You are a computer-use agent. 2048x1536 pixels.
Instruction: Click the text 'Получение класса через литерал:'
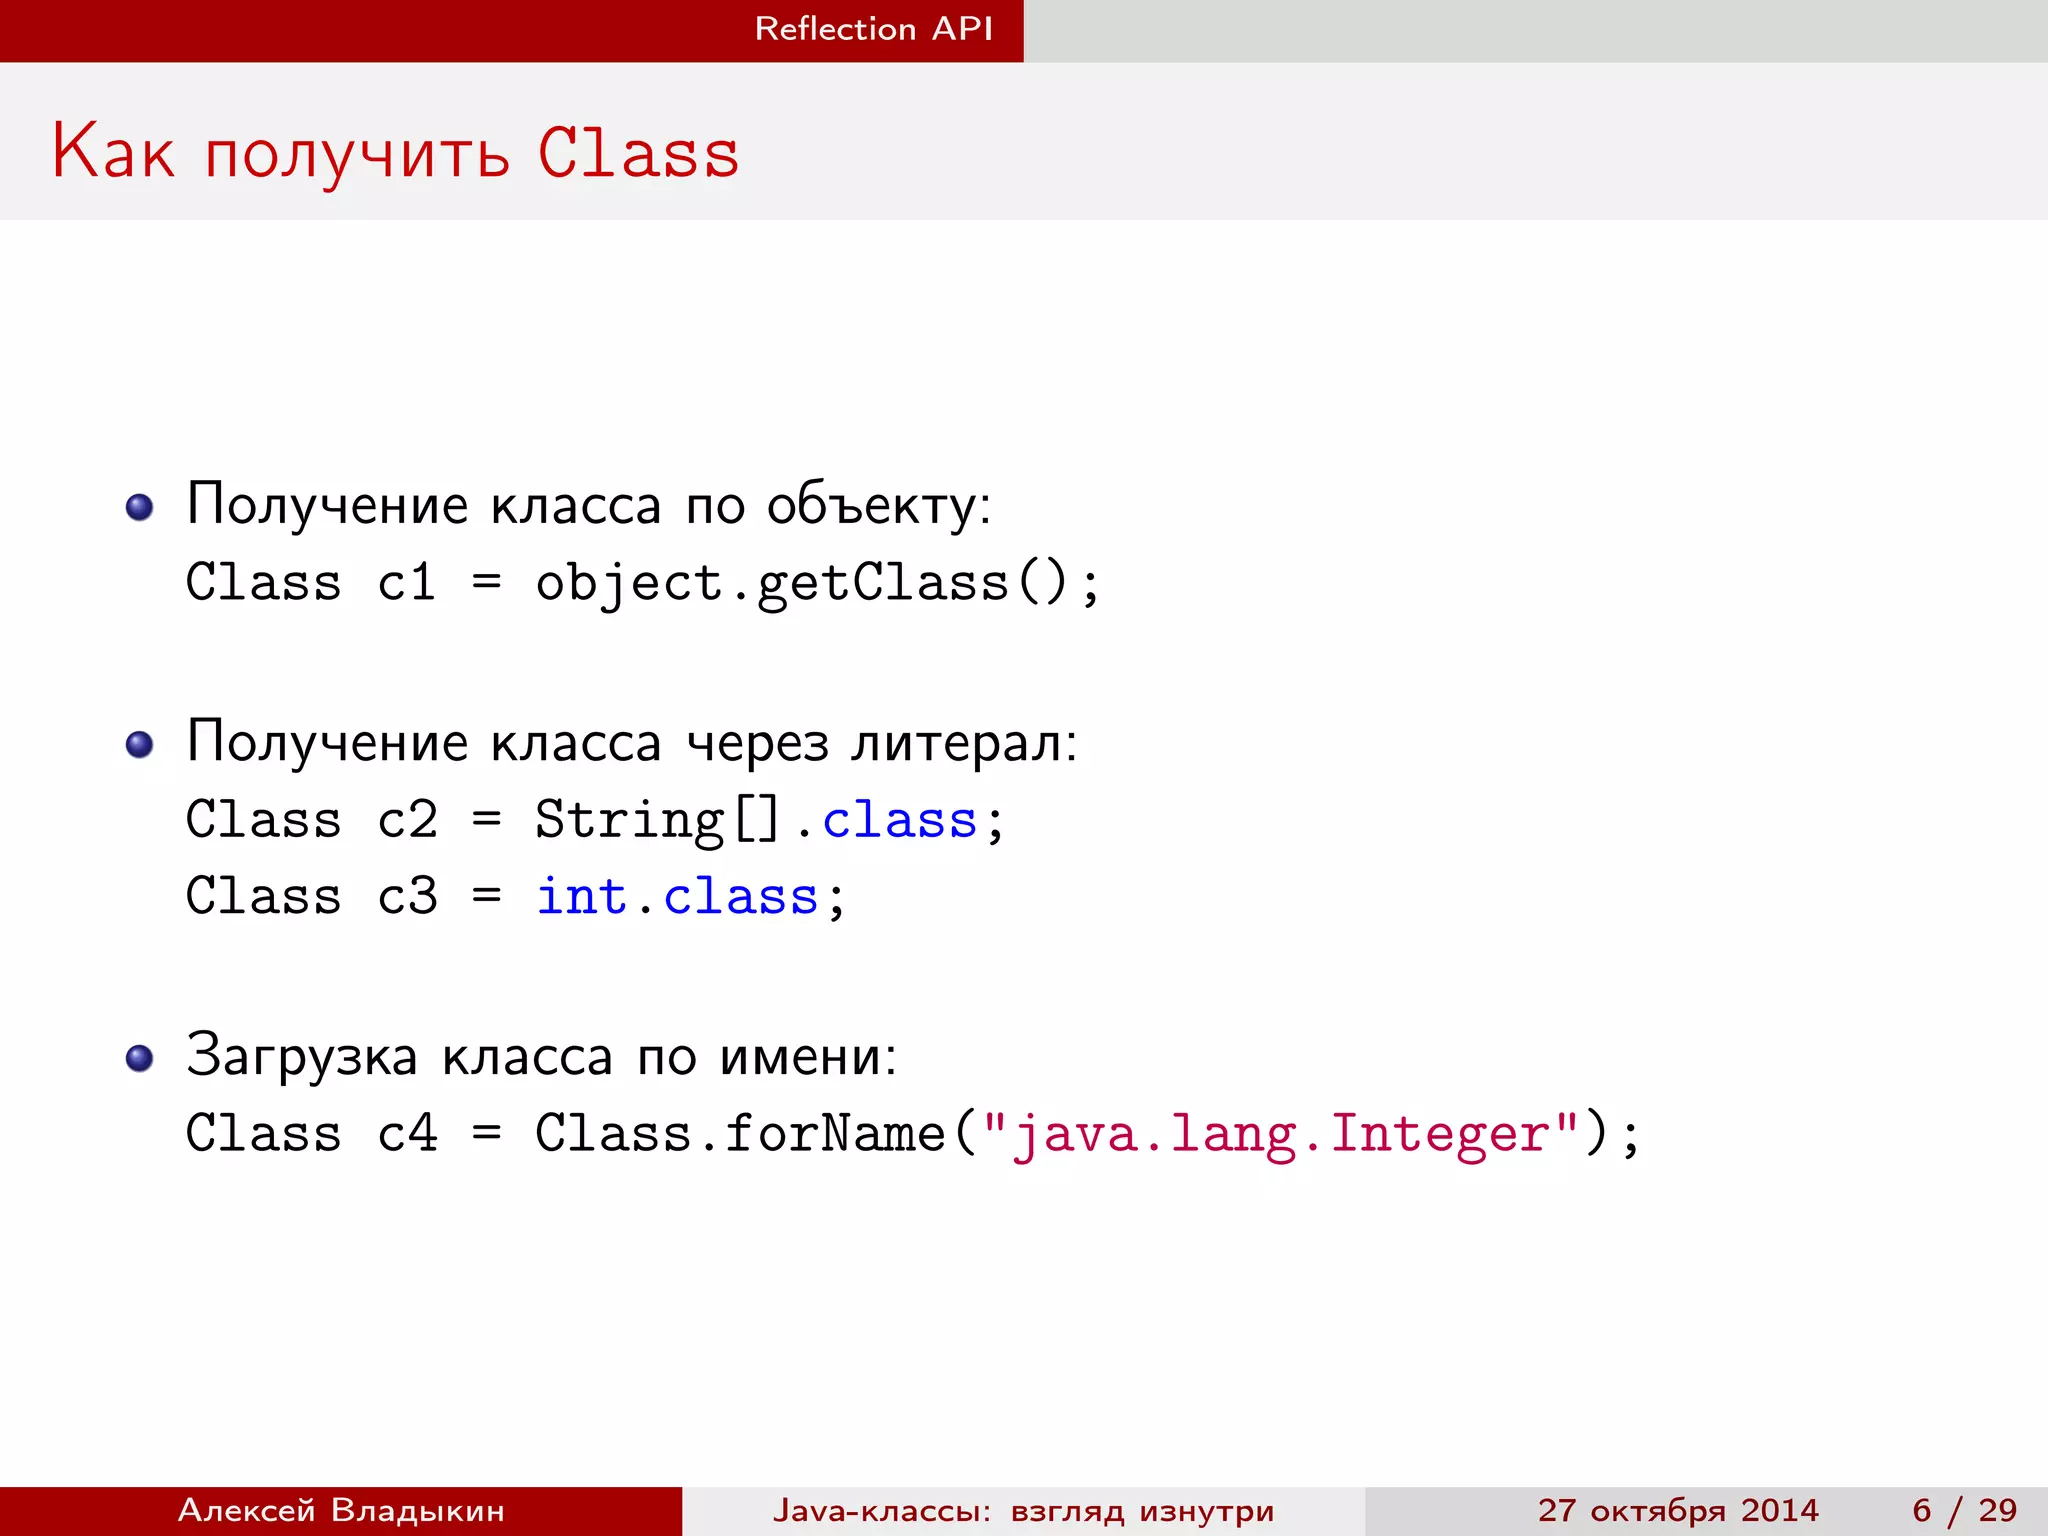[x=632, y=743]
